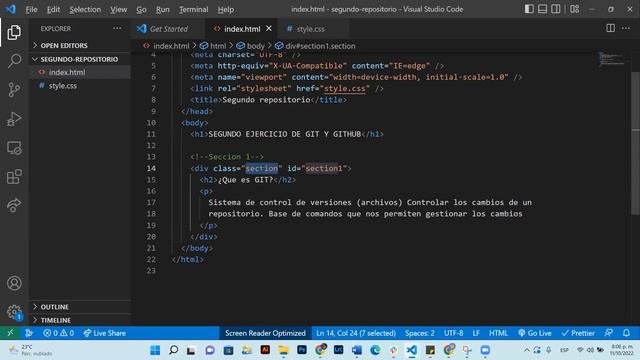
Task: Collapse the SEGUNDO-REPOSITORIO folder section
Action: (x=80, y=59)
